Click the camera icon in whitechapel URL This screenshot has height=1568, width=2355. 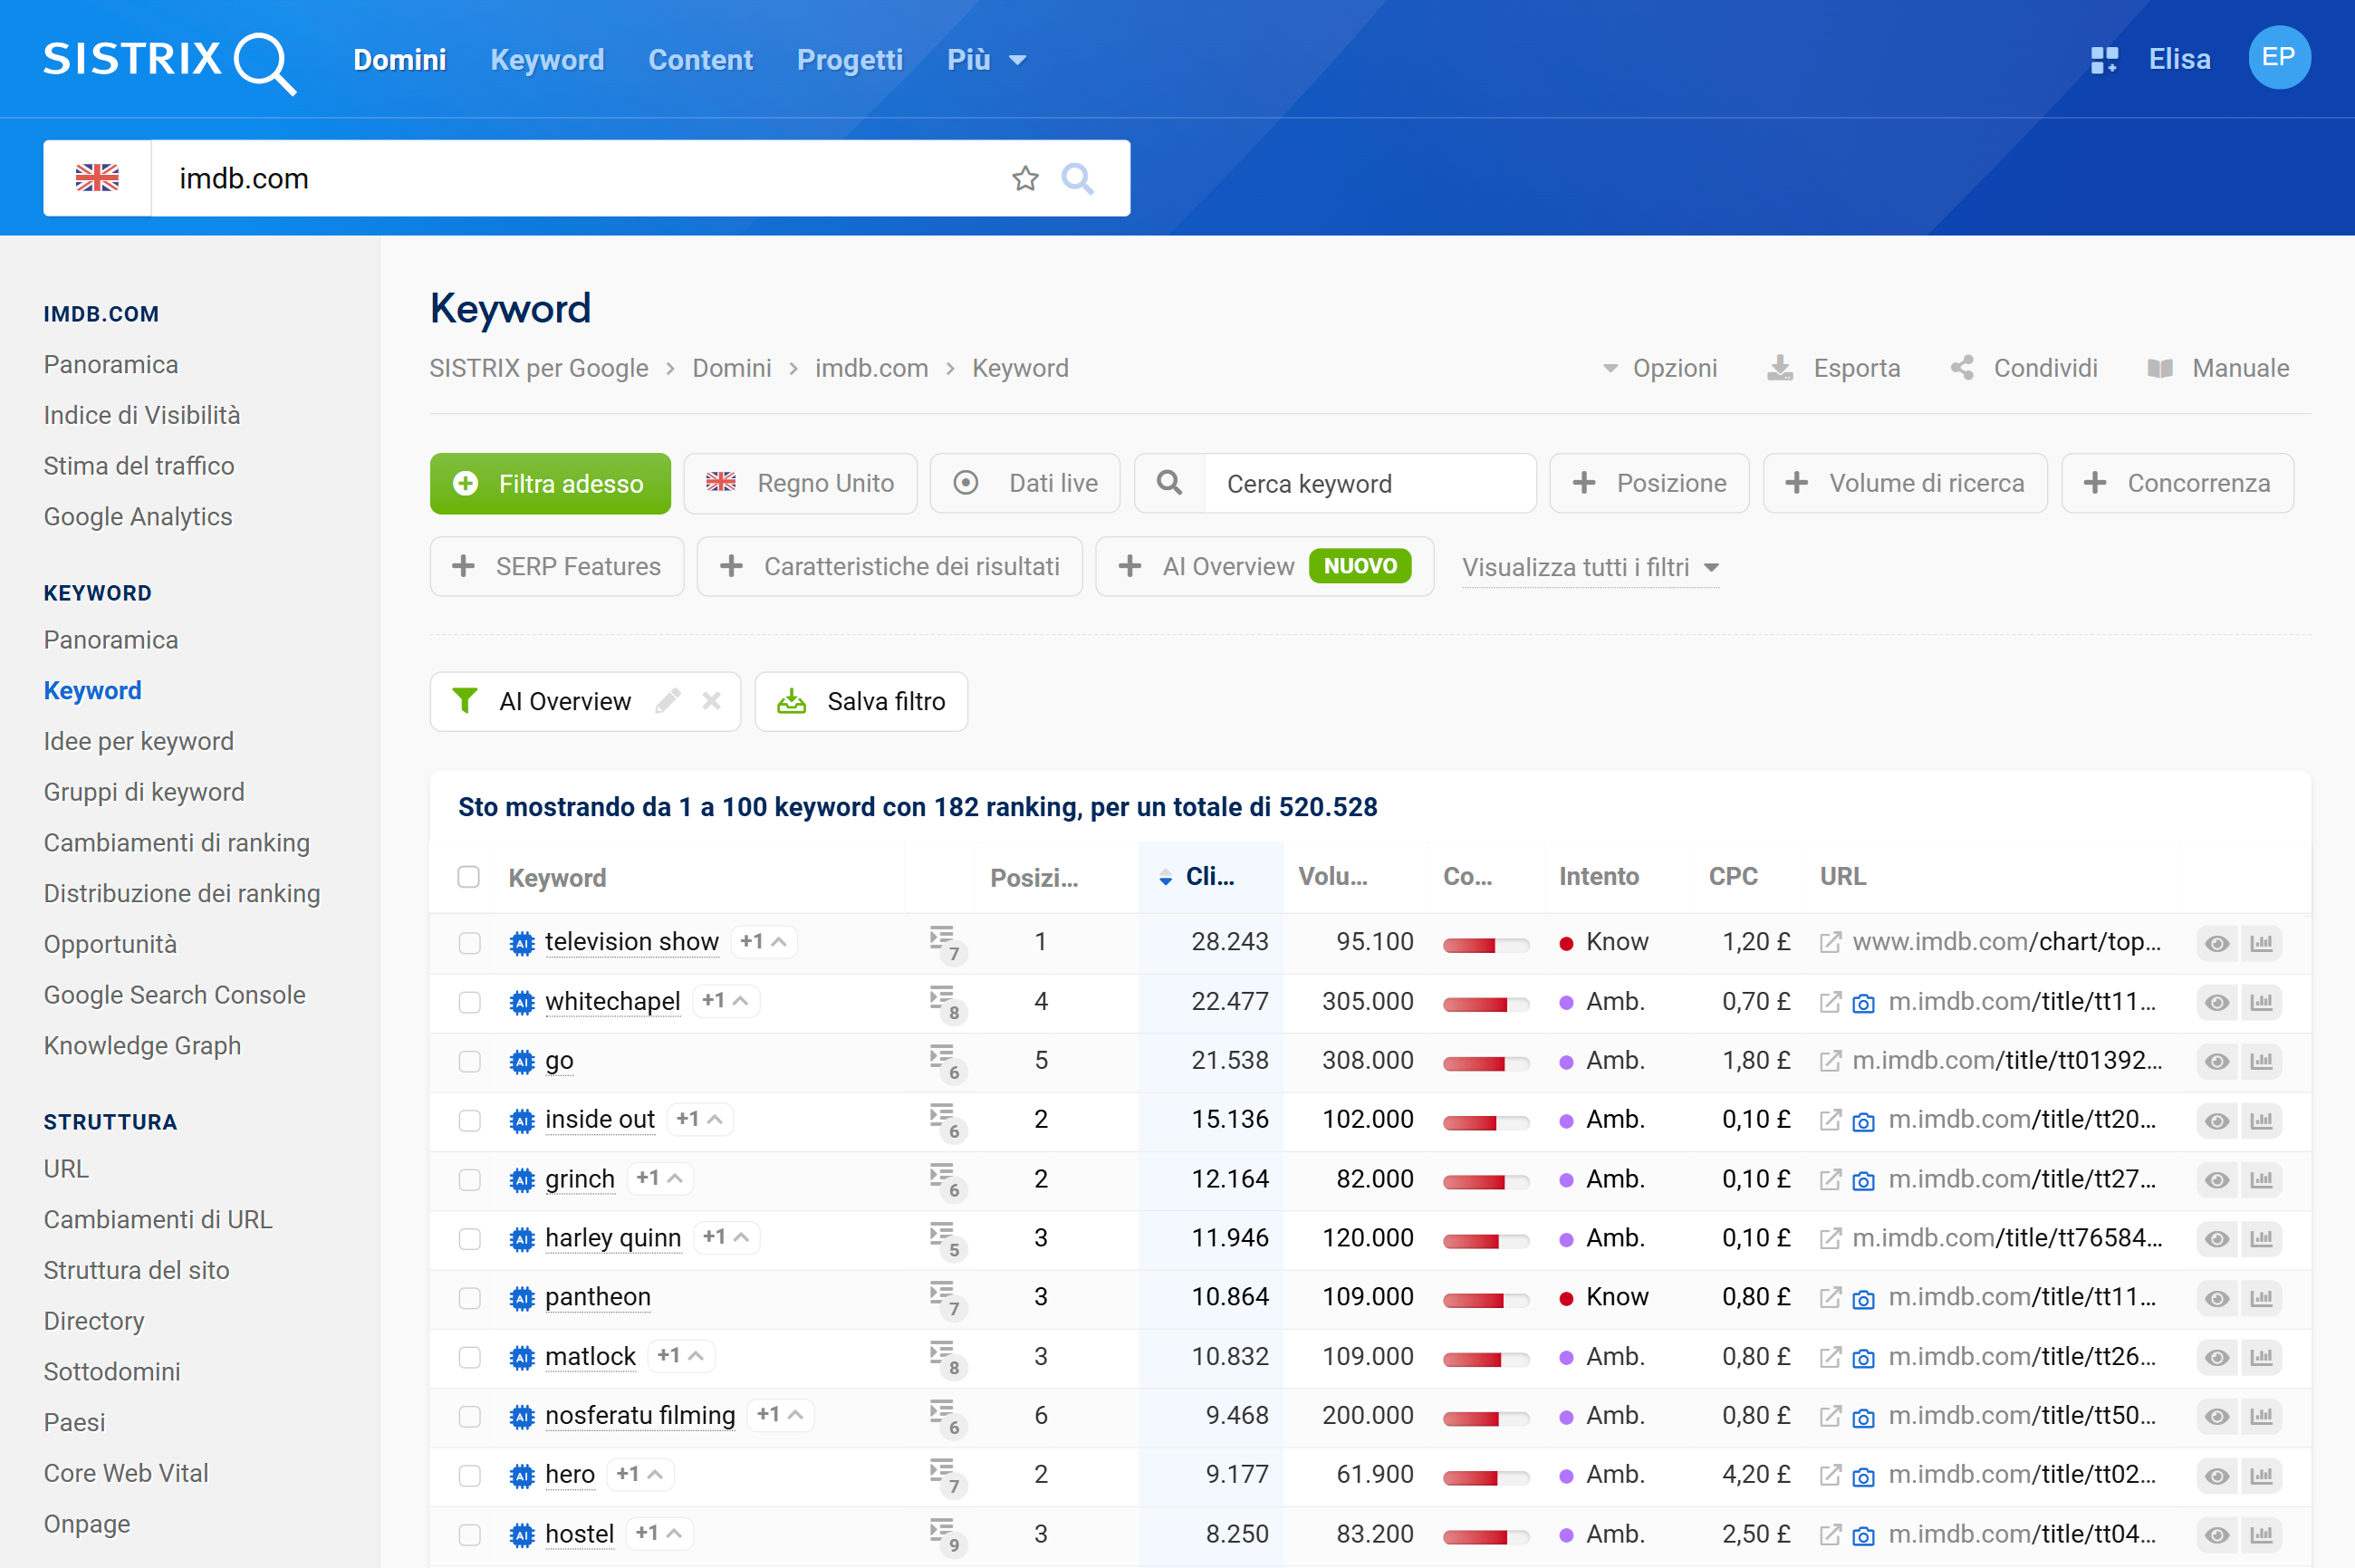(1863, 1003)
